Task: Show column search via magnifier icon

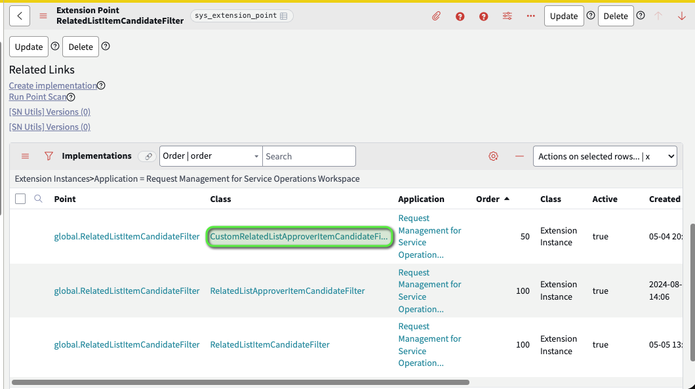Action: coord(38,198)
